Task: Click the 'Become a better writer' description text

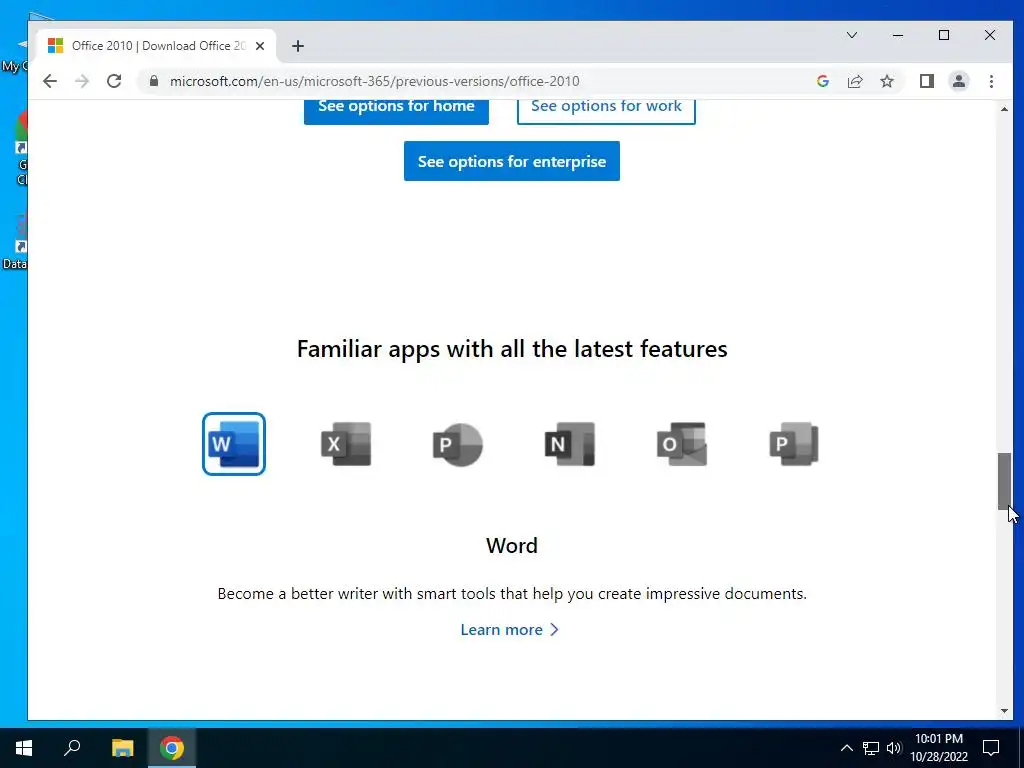Action: [512, 594]
